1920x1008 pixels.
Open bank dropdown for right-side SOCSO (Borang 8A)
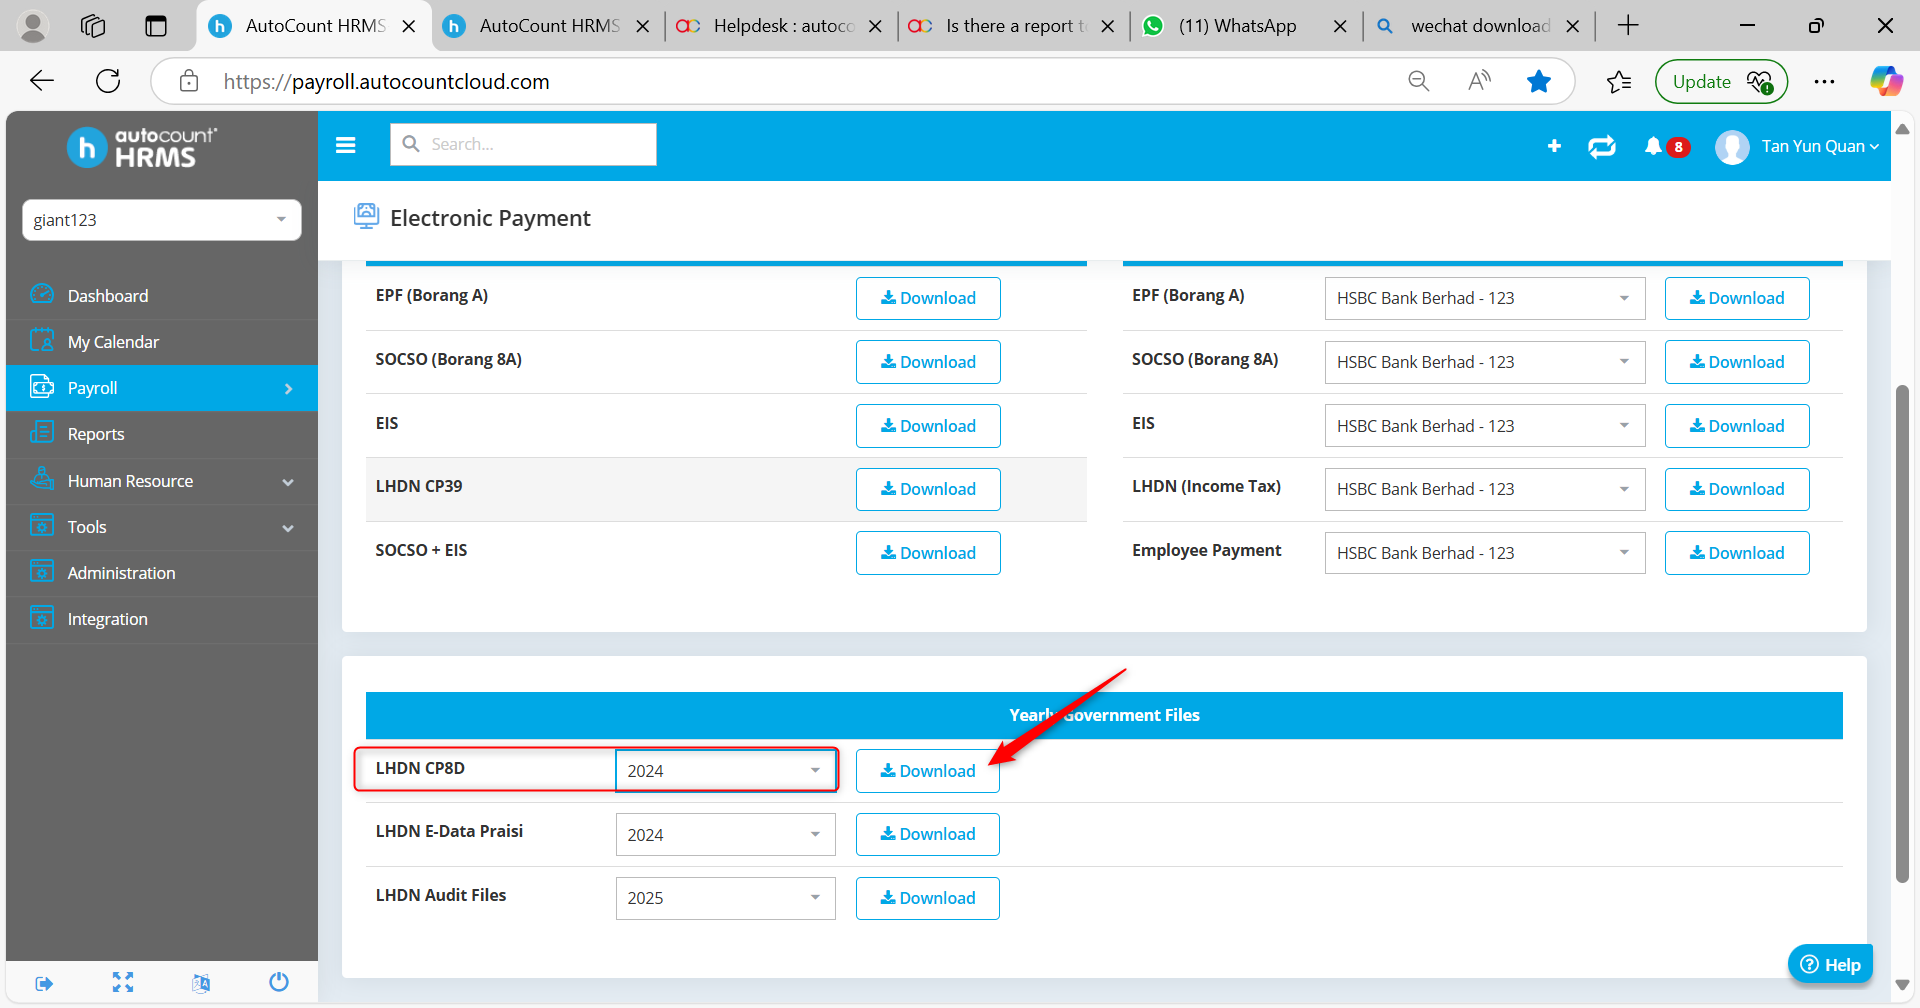(x=1485, y=362)
